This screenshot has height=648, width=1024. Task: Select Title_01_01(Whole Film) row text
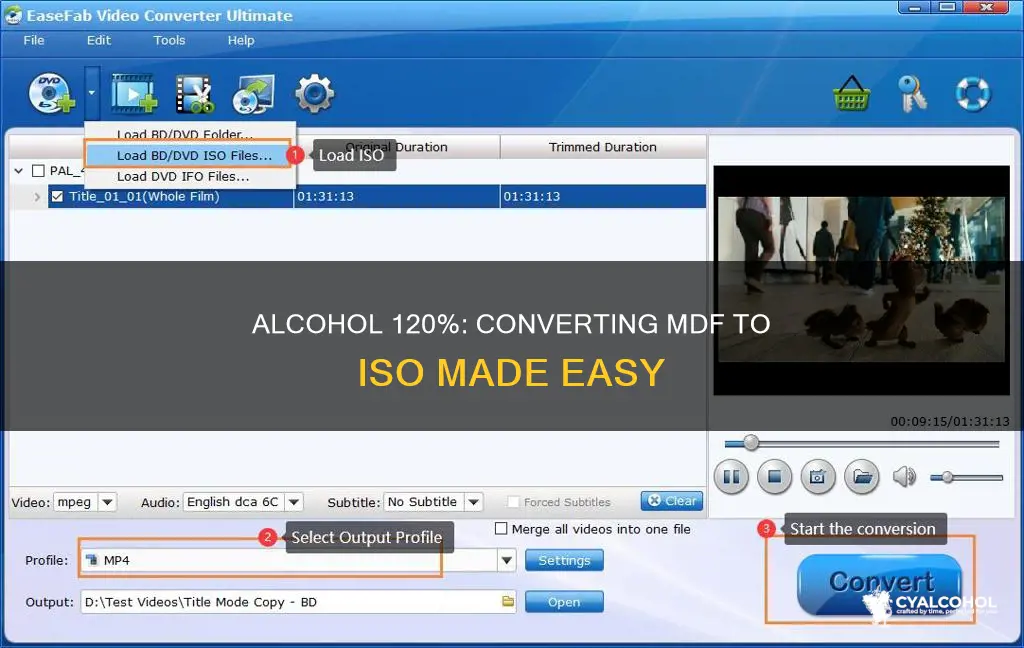144,196
